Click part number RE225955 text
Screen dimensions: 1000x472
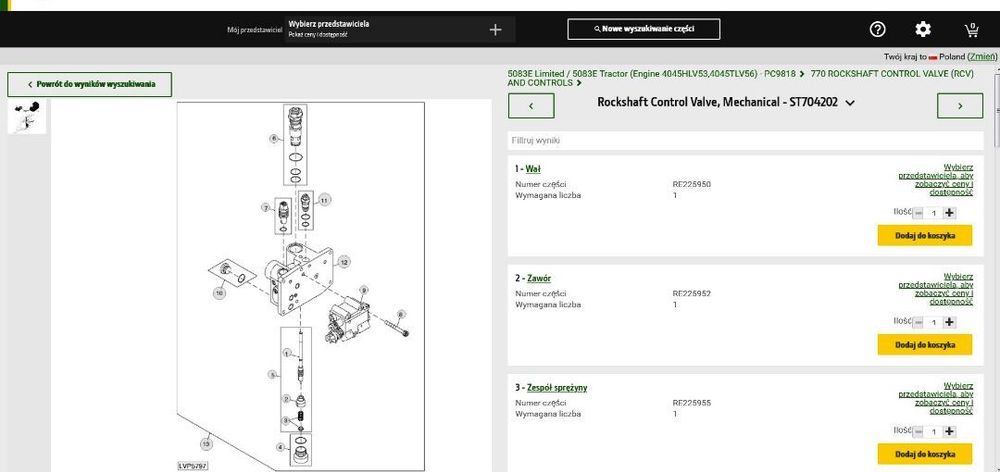click(691, 402)
